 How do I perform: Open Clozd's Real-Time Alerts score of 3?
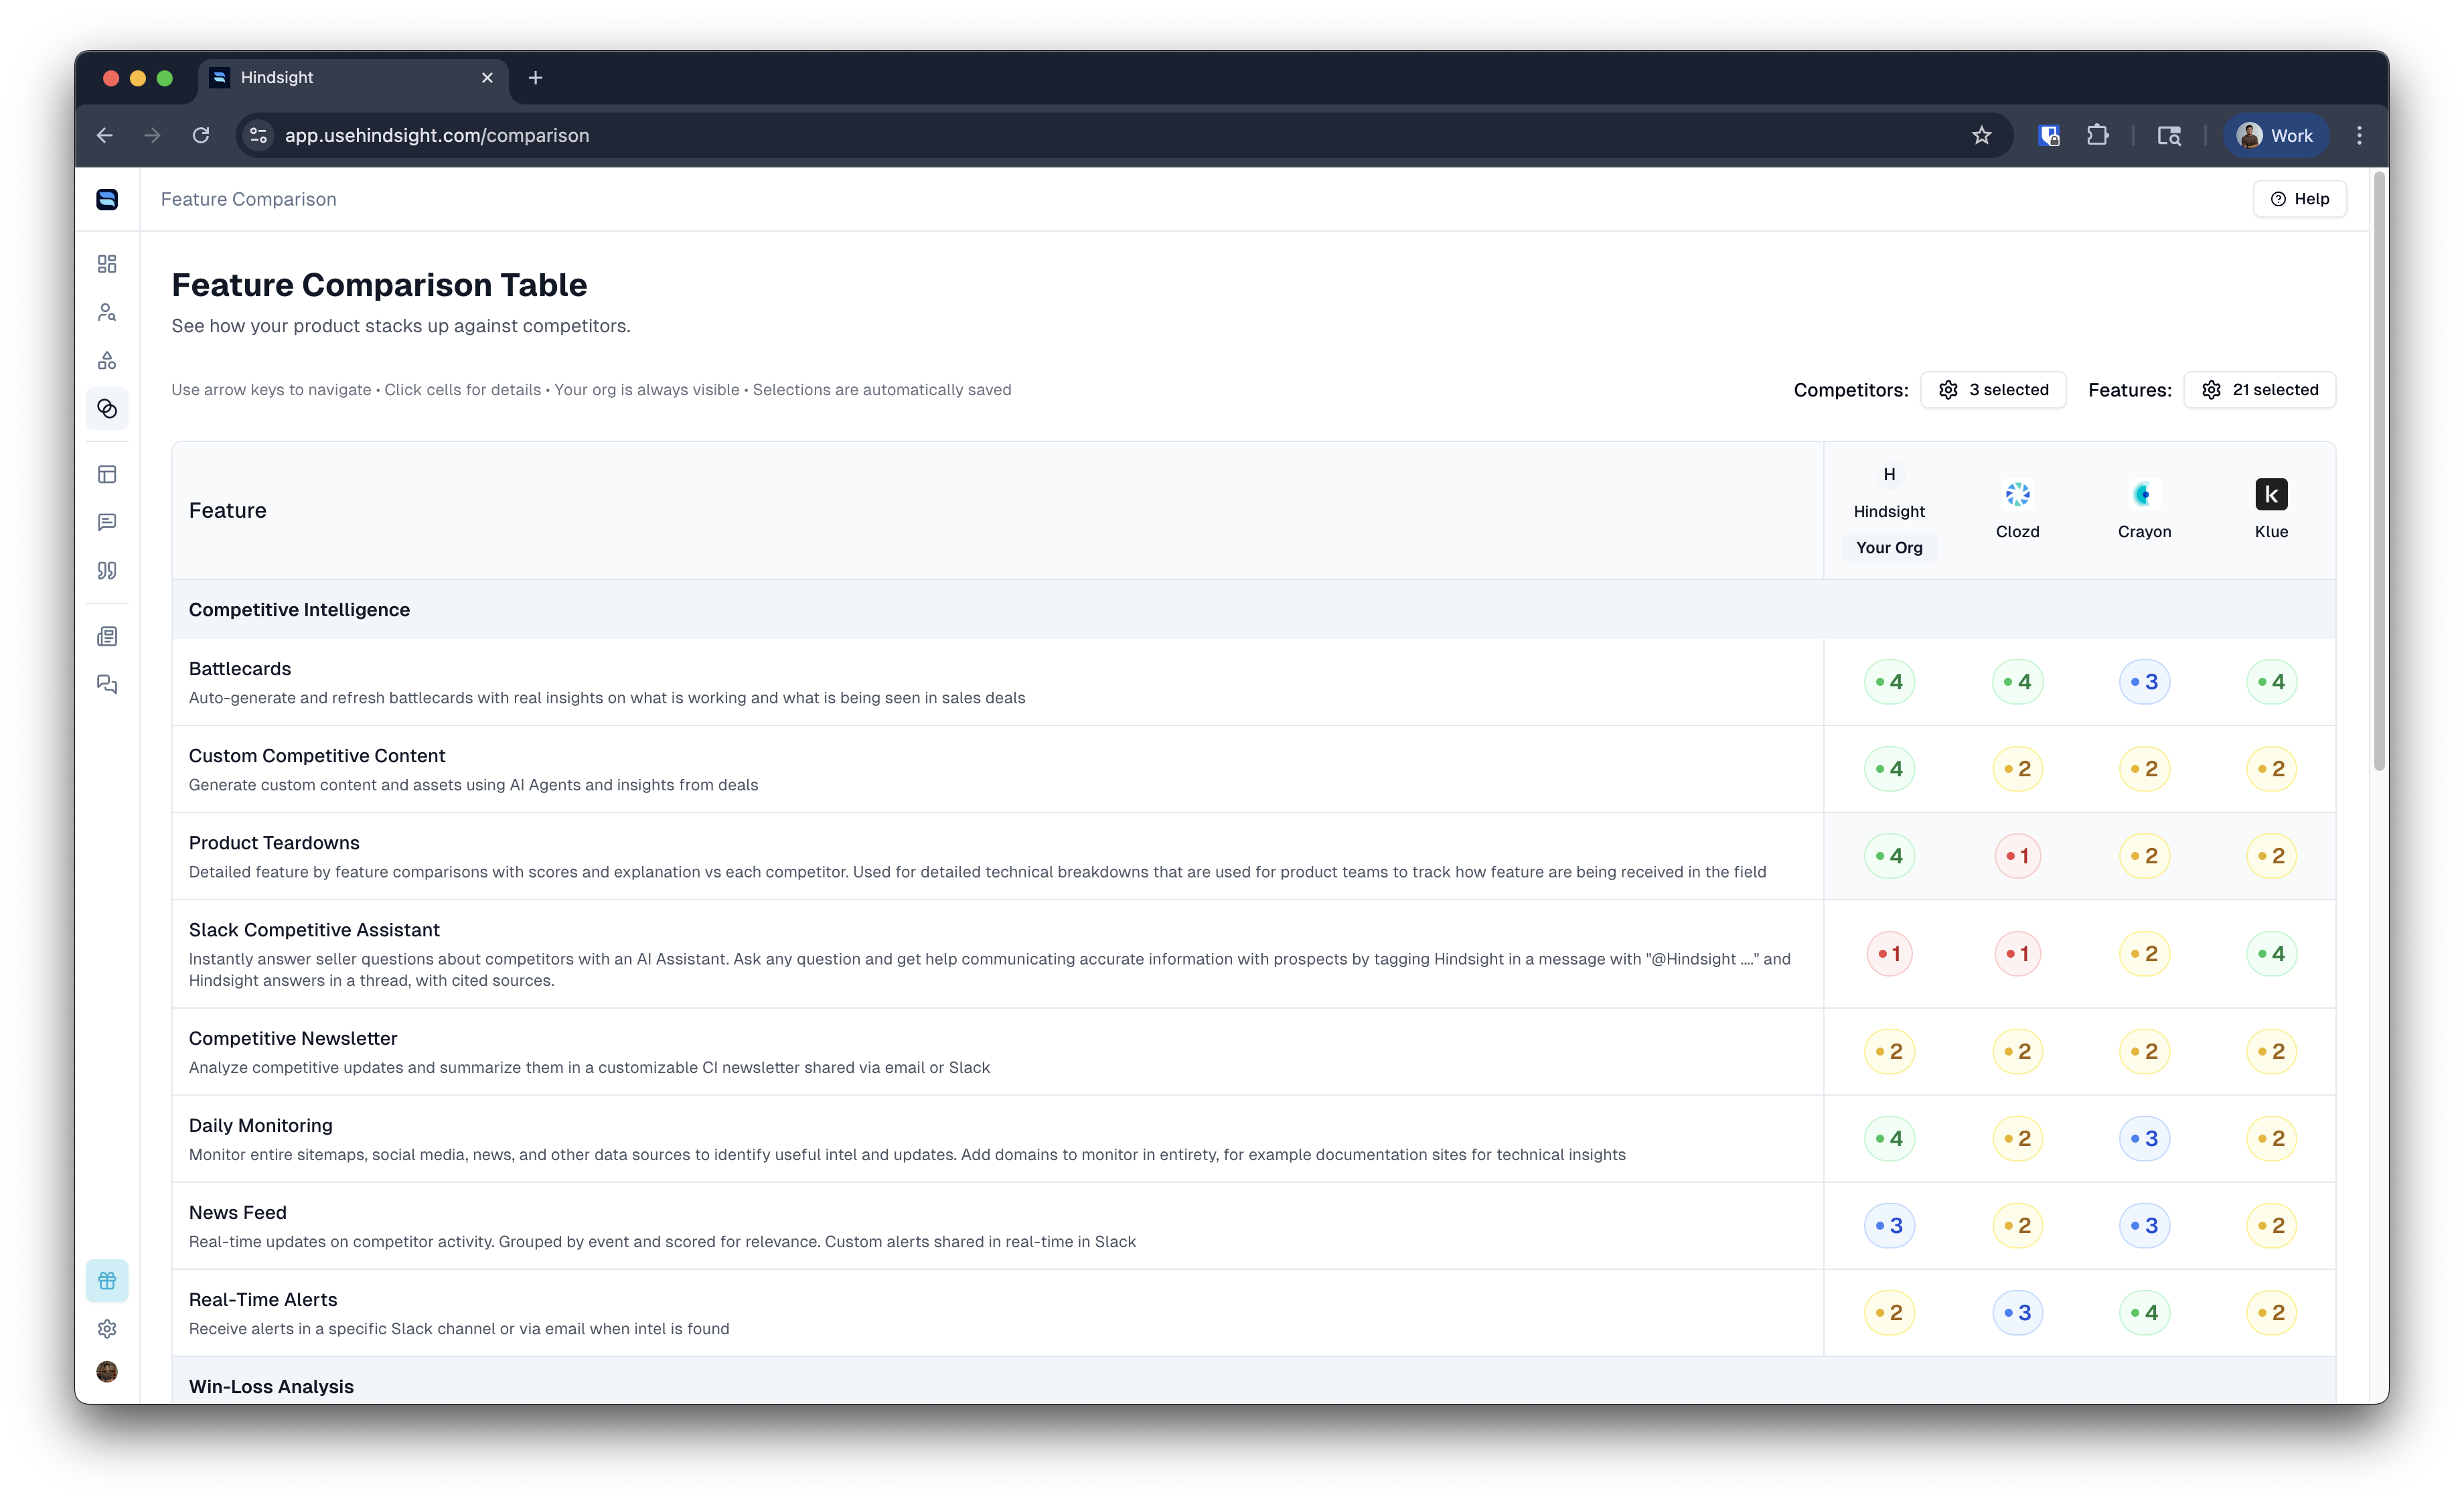pyautogui.click(x=2017, y=1313)
